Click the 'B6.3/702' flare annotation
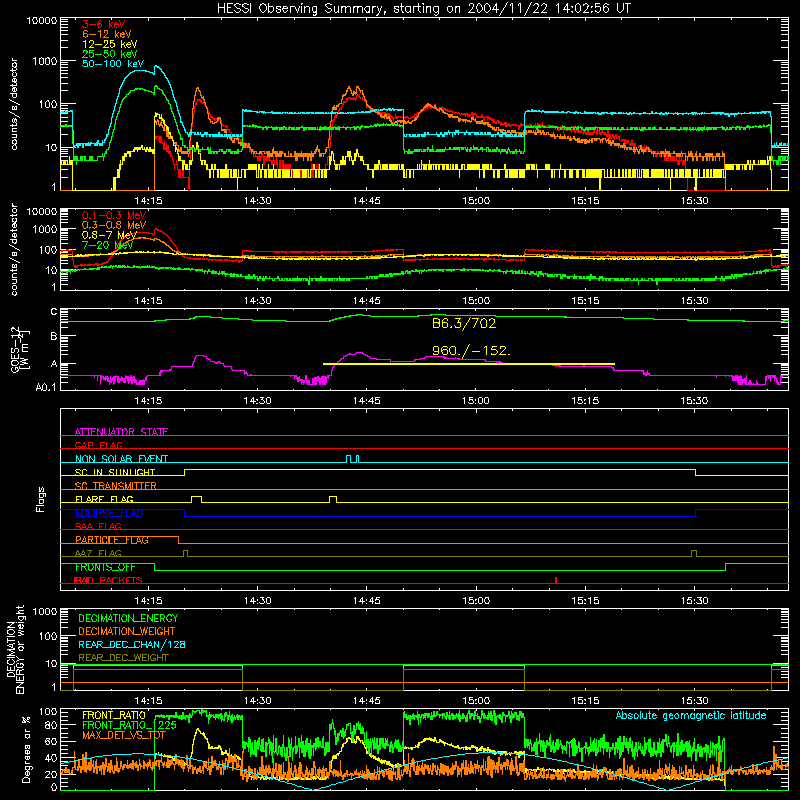The width and height of the screenshot is (800, 800). tap(464, 323)
